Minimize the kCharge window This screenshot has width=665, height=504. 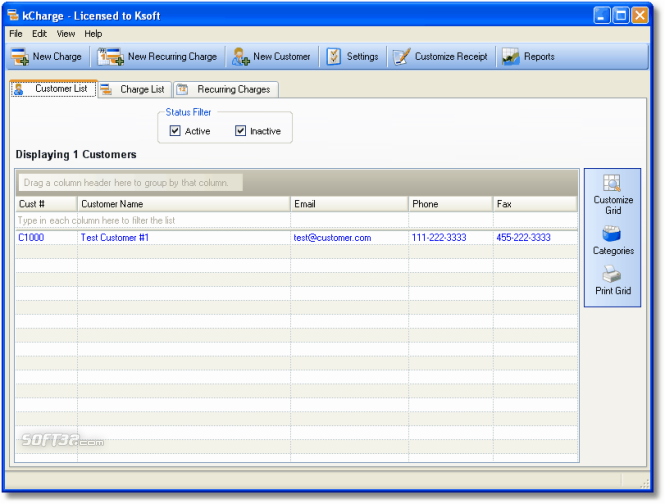pyautogui.click(x=601, y=16)
